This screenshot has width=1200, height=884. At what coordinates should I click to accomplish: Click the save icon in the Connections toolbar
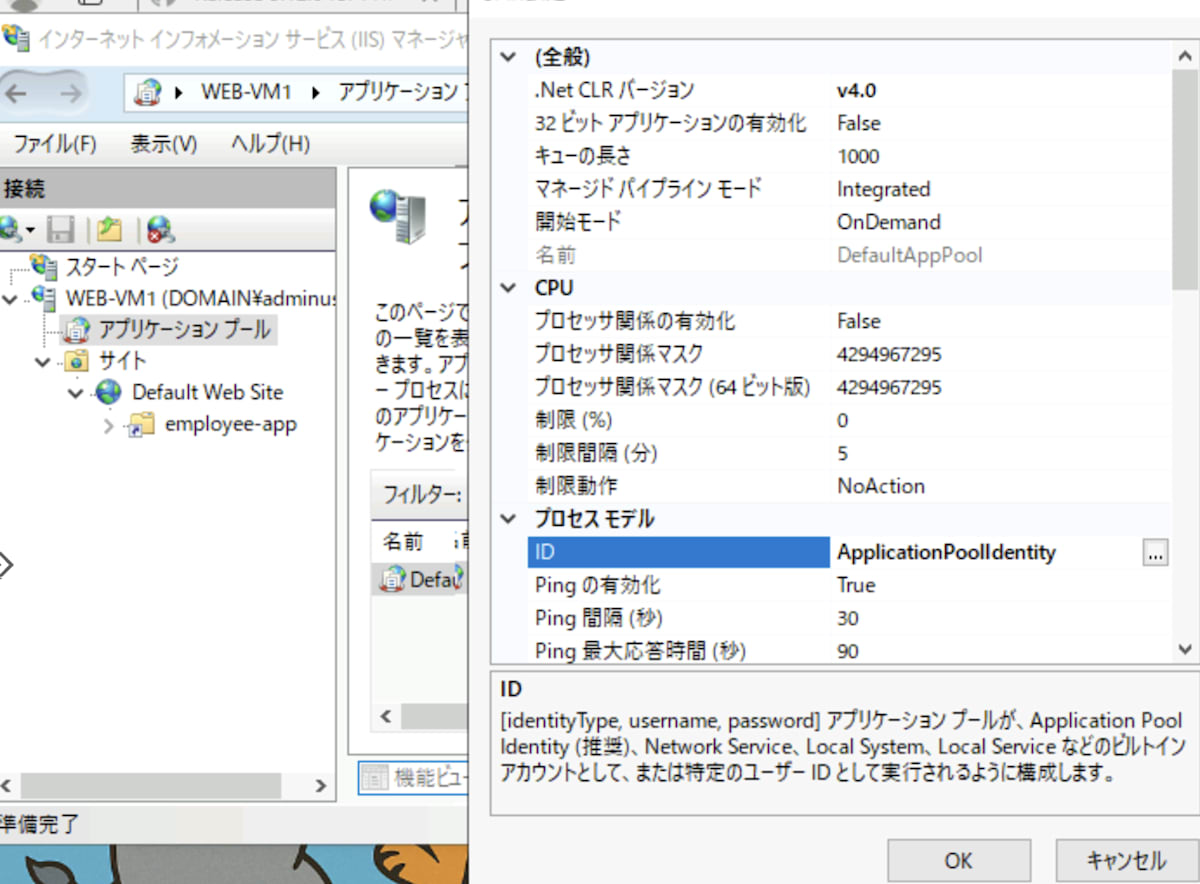coord(61,230)
